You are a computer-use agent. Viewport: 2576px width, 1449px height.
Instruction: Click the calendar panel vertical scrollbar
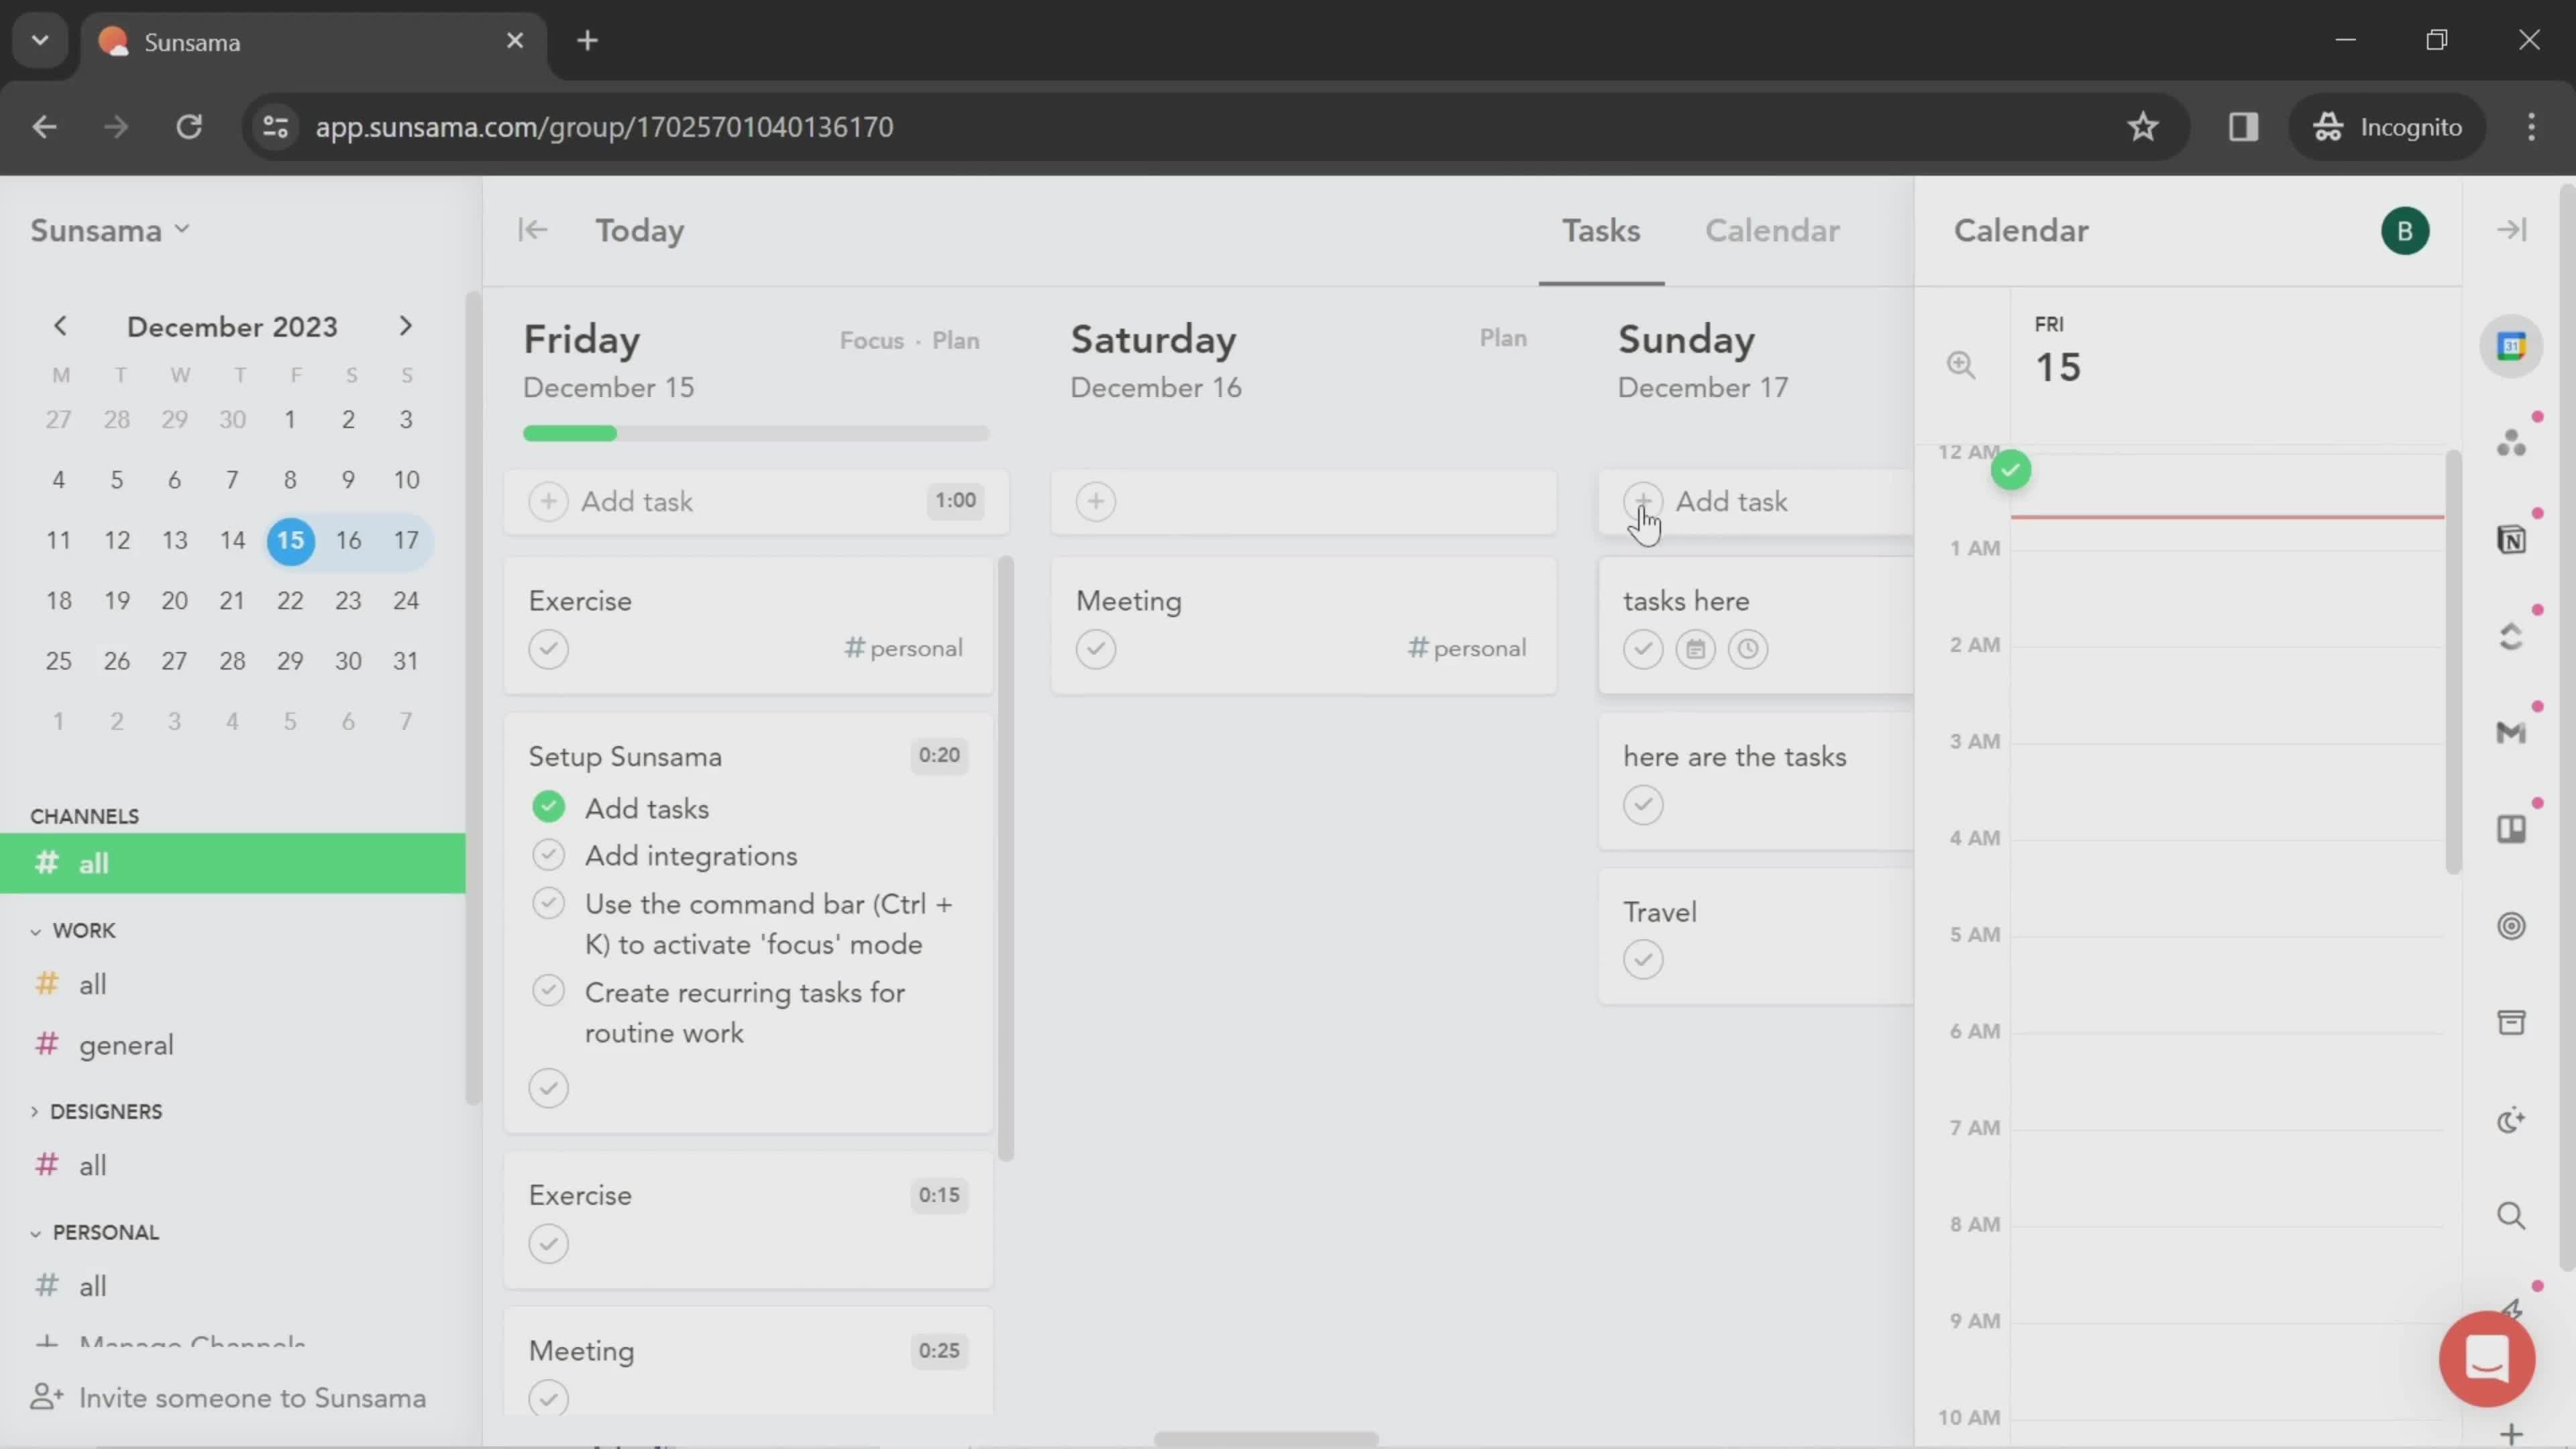click(x=2452, y=662)
